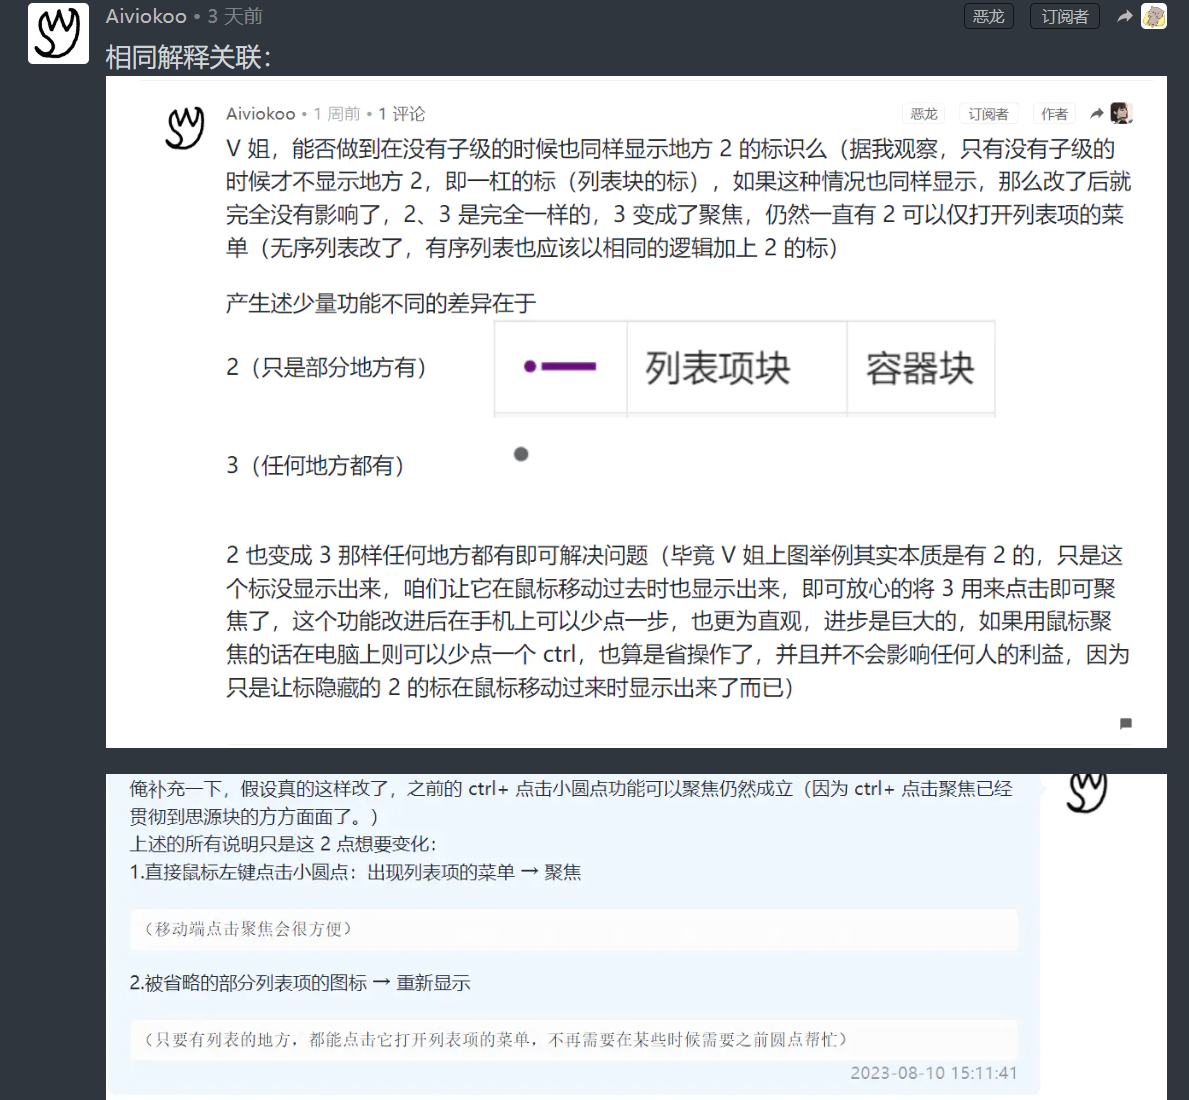Click the purple dot-and-dash list icon cell
Image resolution: width=1189 pixels, height=1100 pixels.
pos(560,367)
